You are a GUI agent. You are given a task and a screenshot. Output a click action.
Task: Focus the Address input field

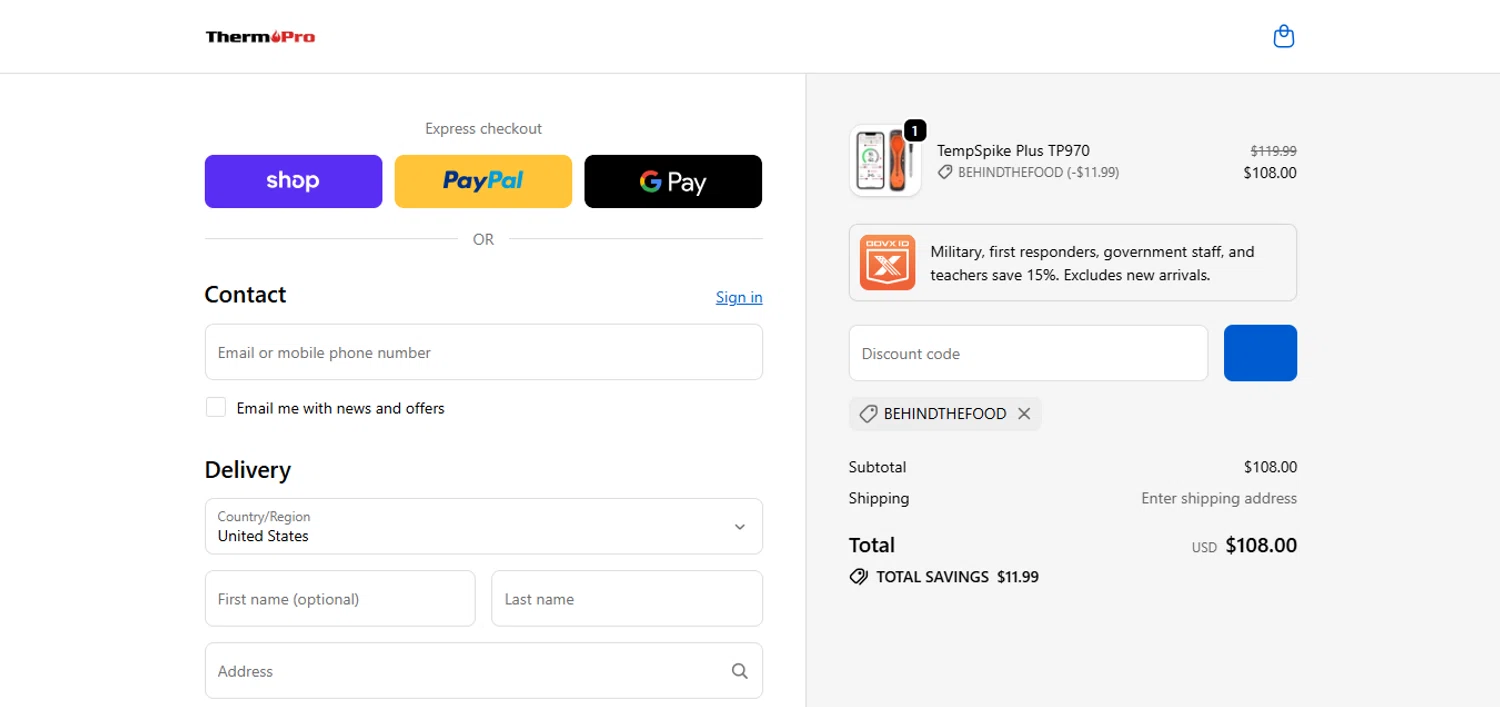click(x=484, y=670)
